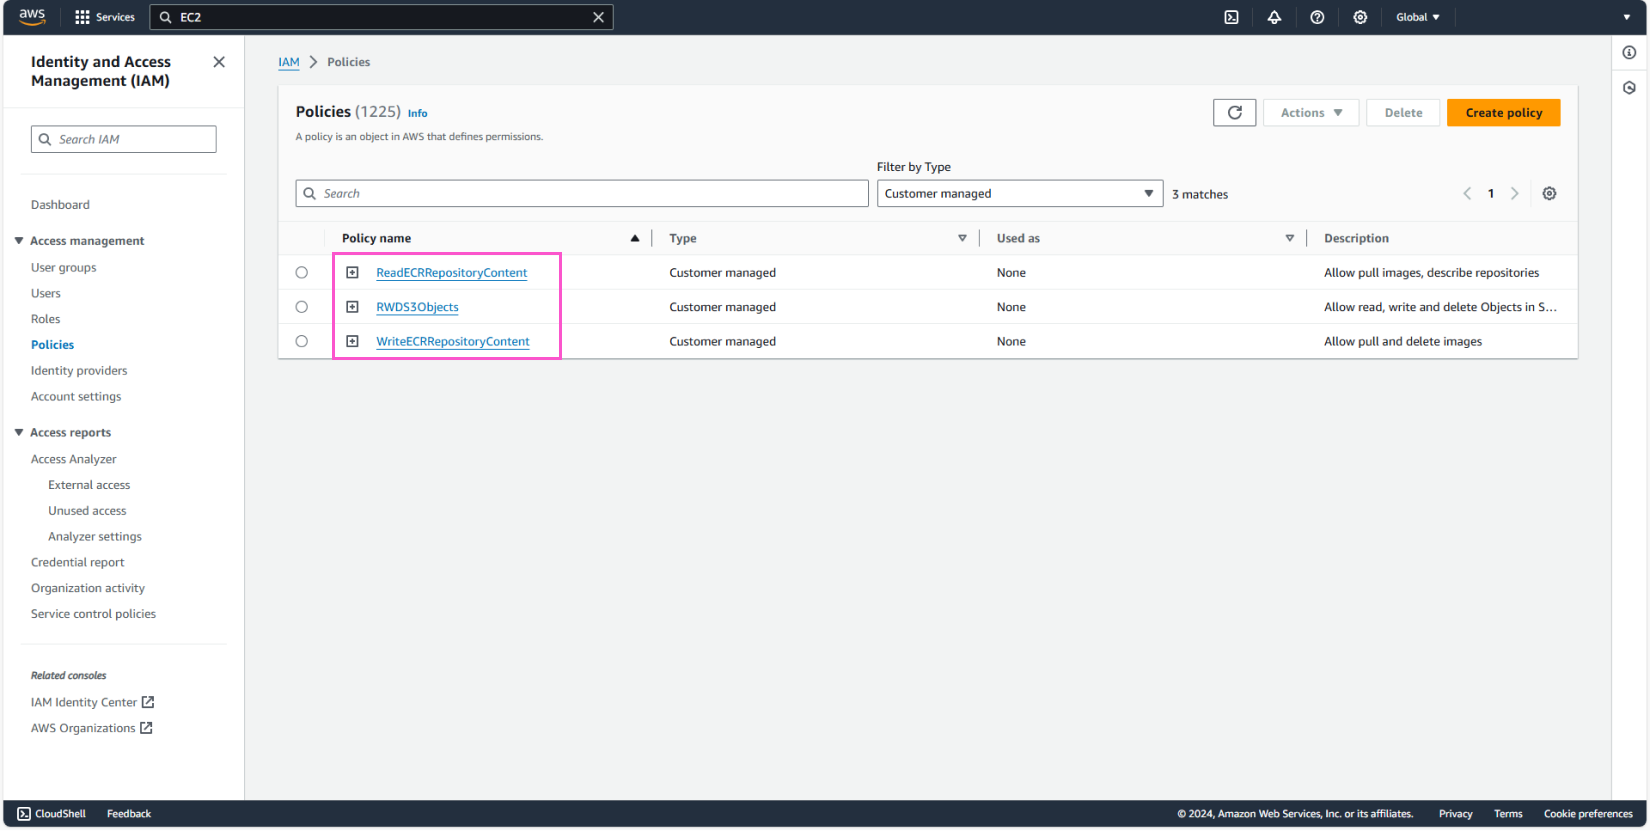Focus the top EC2 search bar
The width and height of the screenshot is (1650, 831).
381,17
